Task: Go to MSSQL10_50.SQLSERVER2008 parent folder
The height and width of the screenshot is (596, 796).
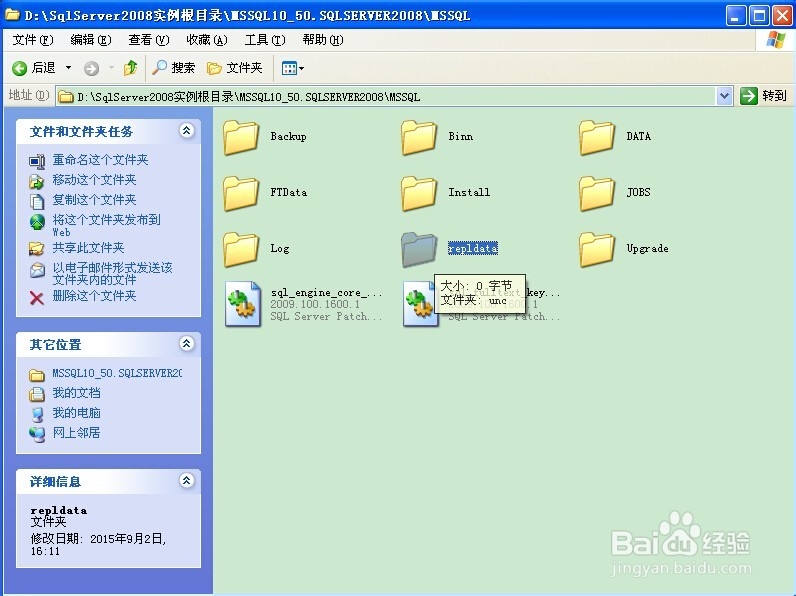Action: click(x=117, y=374)
